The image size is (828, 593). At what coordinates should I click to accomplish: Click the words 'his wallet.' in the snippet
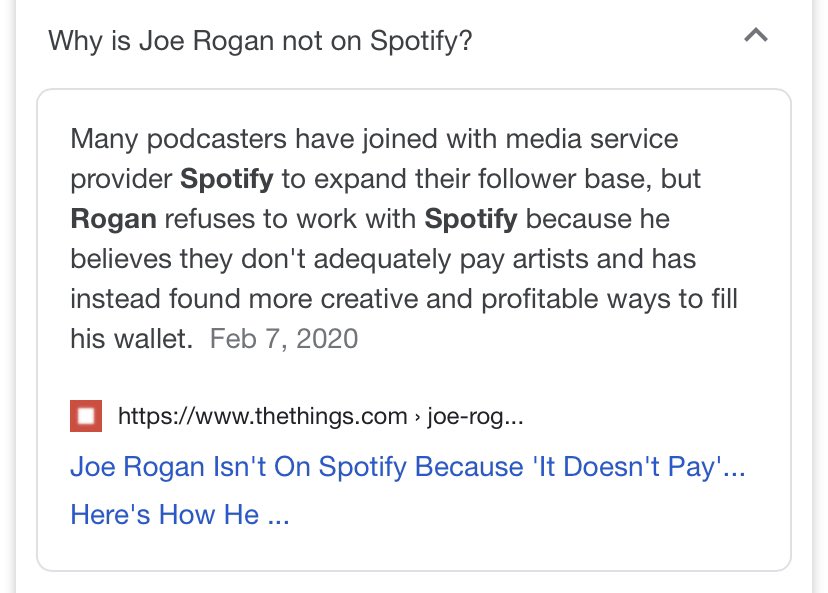click(131, 339)
